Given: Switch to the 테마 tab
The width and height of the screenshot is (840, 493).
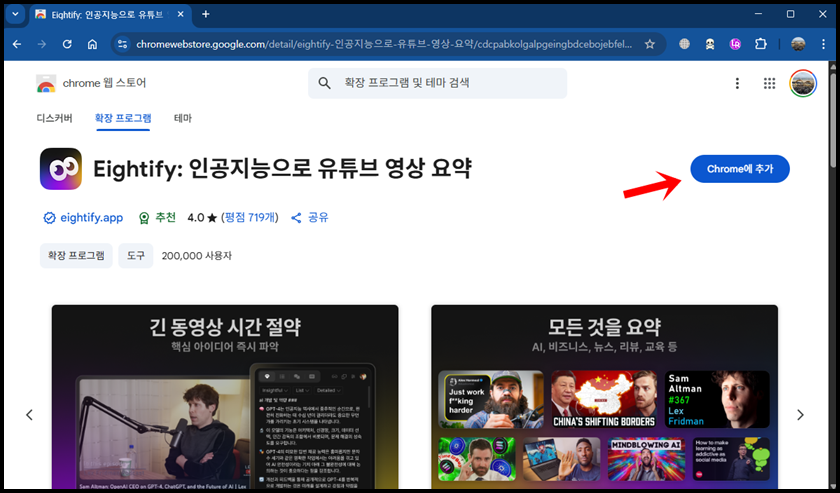Looking at the screenshot, I should tap(183, 118).
